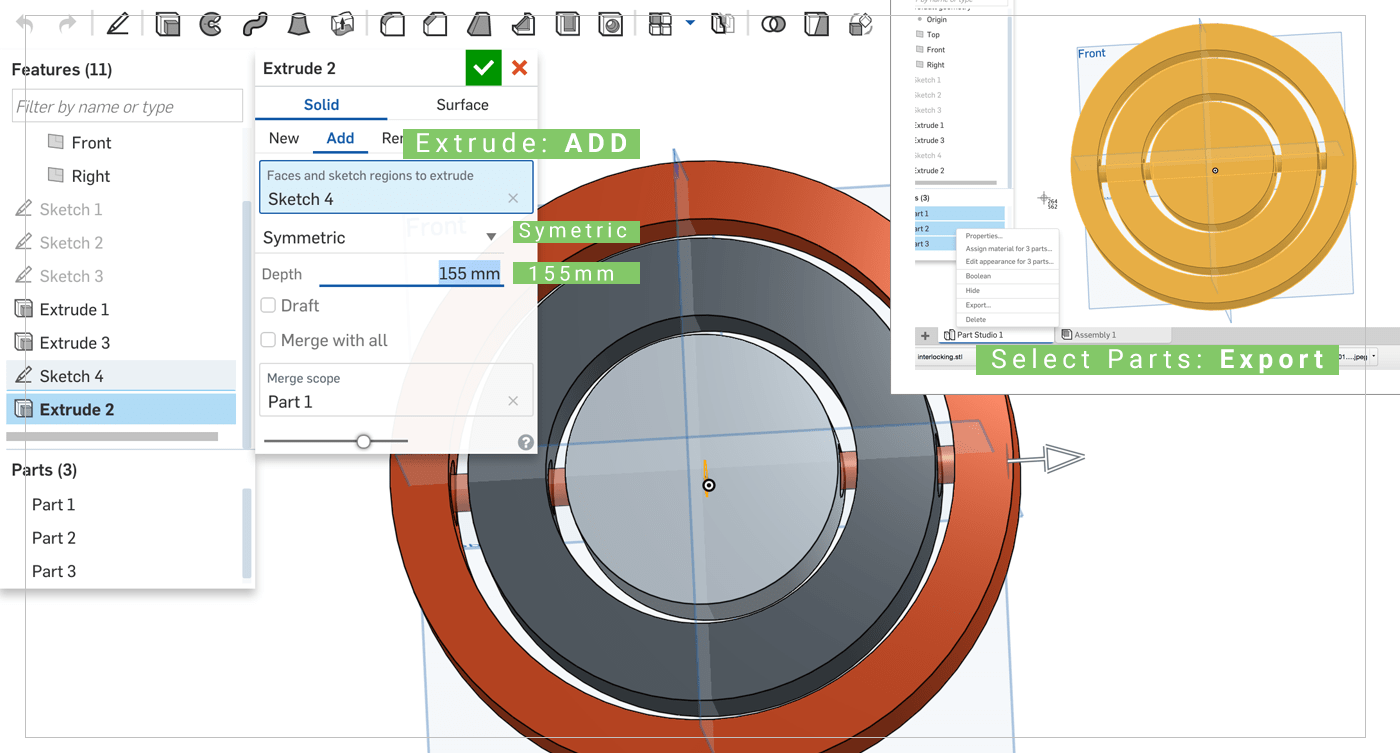This screenshot has width=1400, height=753.
Task: Select the Extrude tool in the toolbar
Action: coord(168,23)
